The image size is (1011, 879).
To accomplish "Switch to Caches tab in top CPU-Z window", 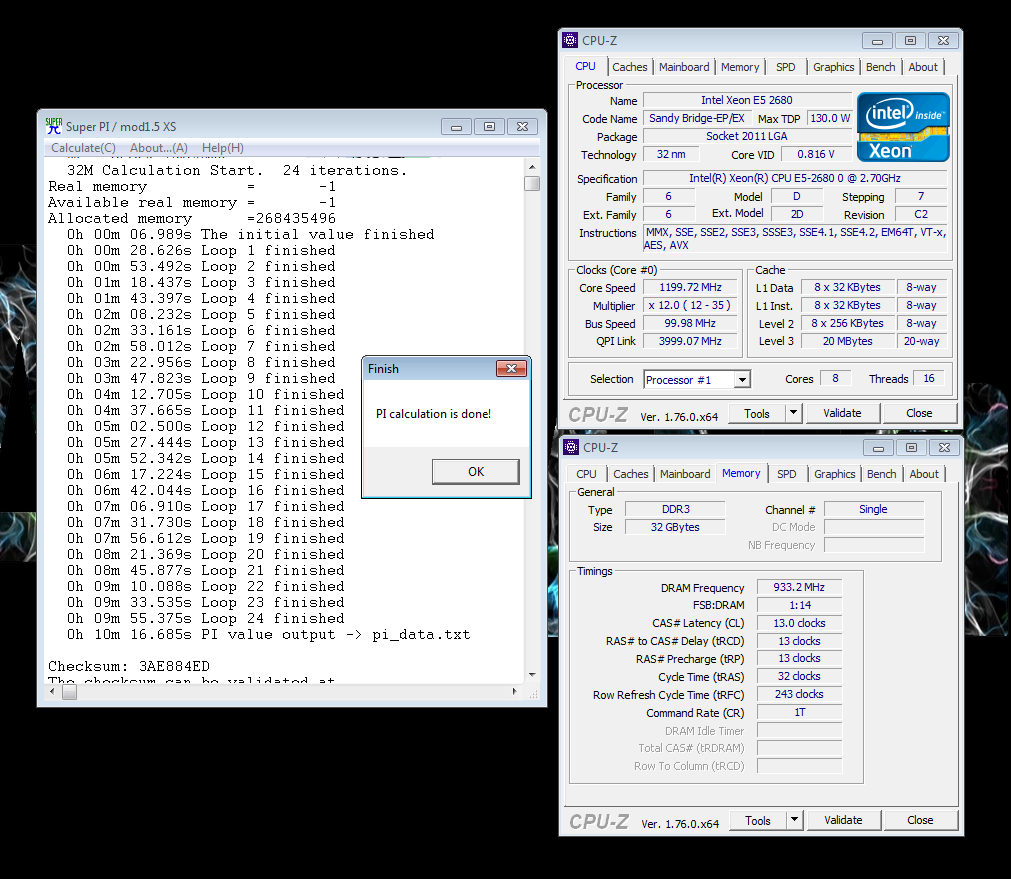I will pyautogui.click(x=629, y=67).
